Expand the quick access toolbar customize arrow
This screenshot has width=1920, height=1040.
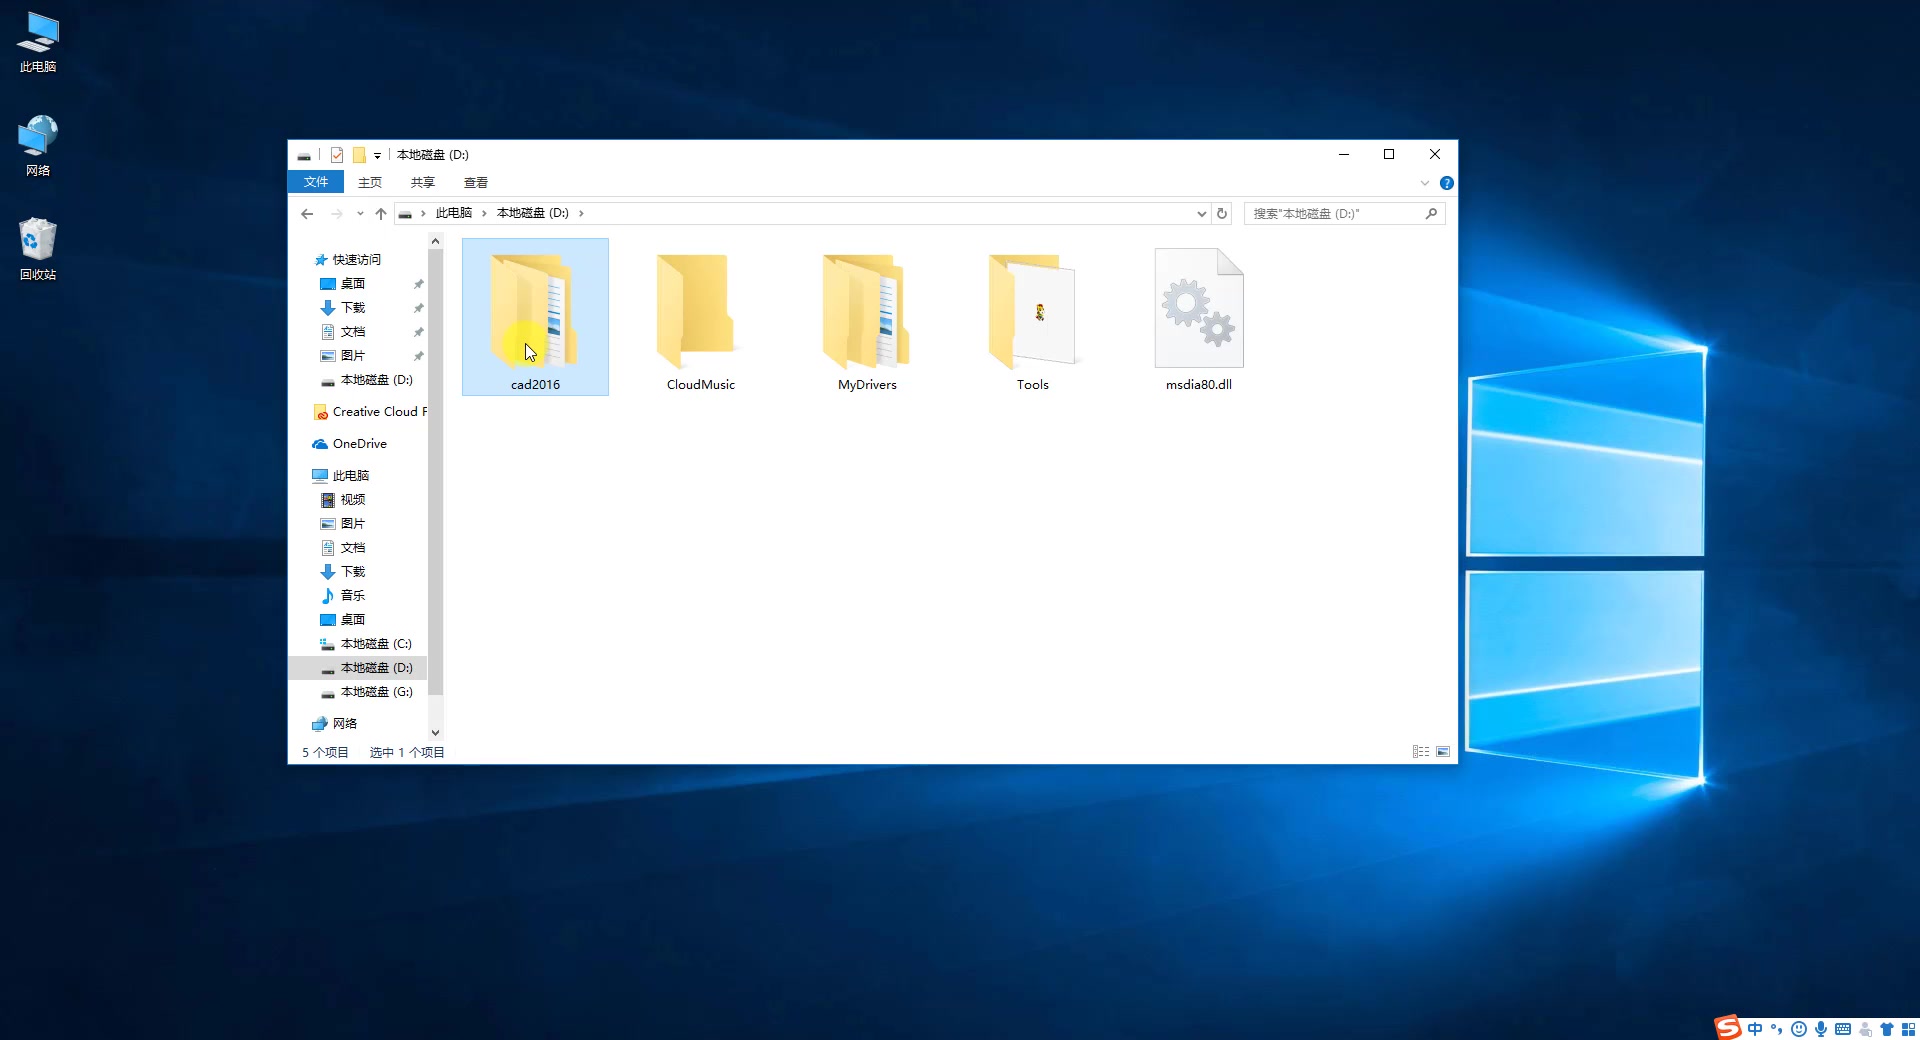(377, 155)
